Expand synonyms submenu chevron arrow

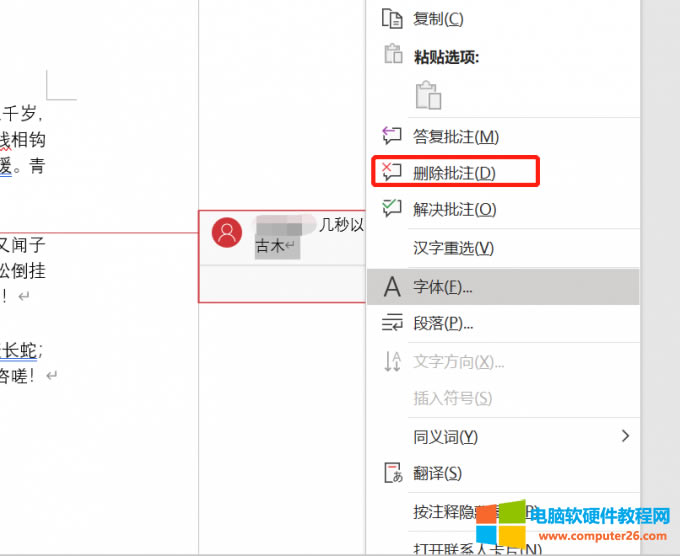(625, 436)
